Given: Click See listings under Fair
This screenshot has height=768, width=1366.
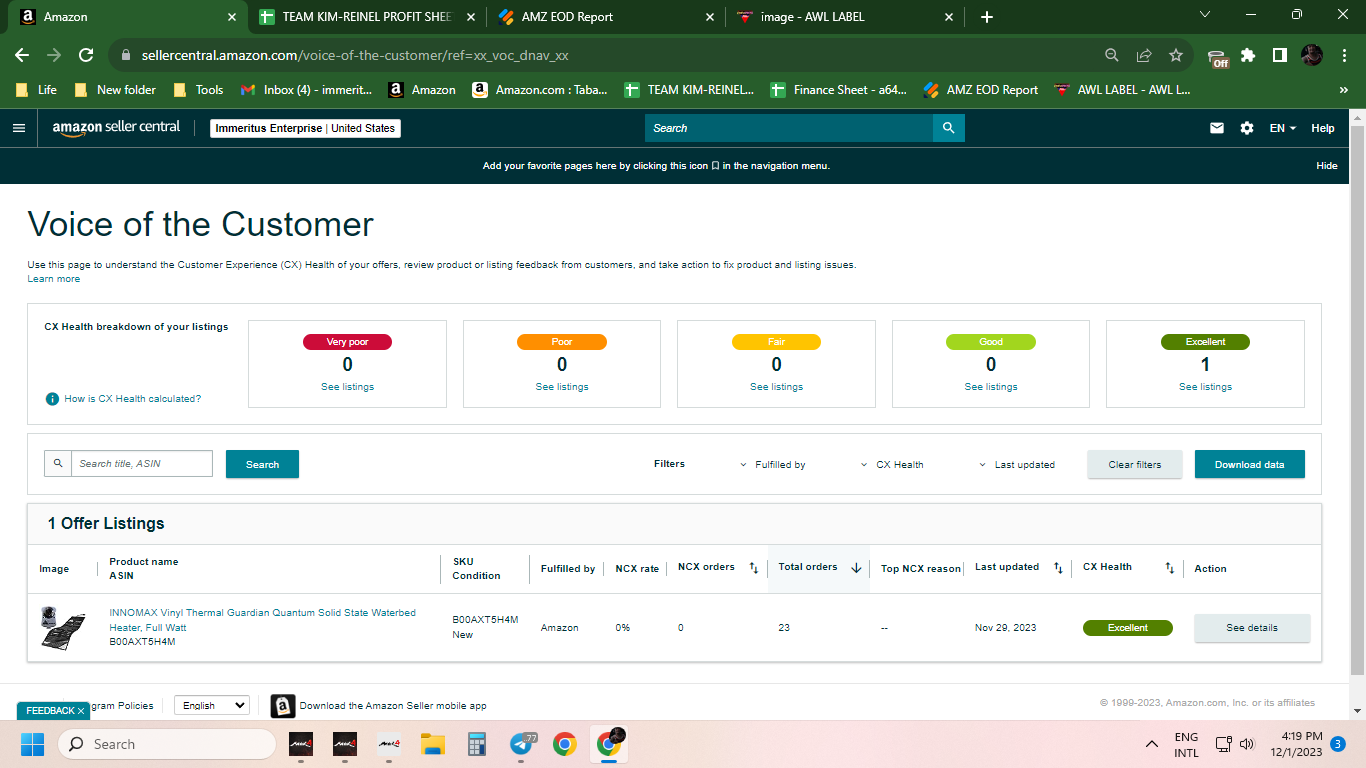Looking at the screenshot, I should click(x=776, y=387).
